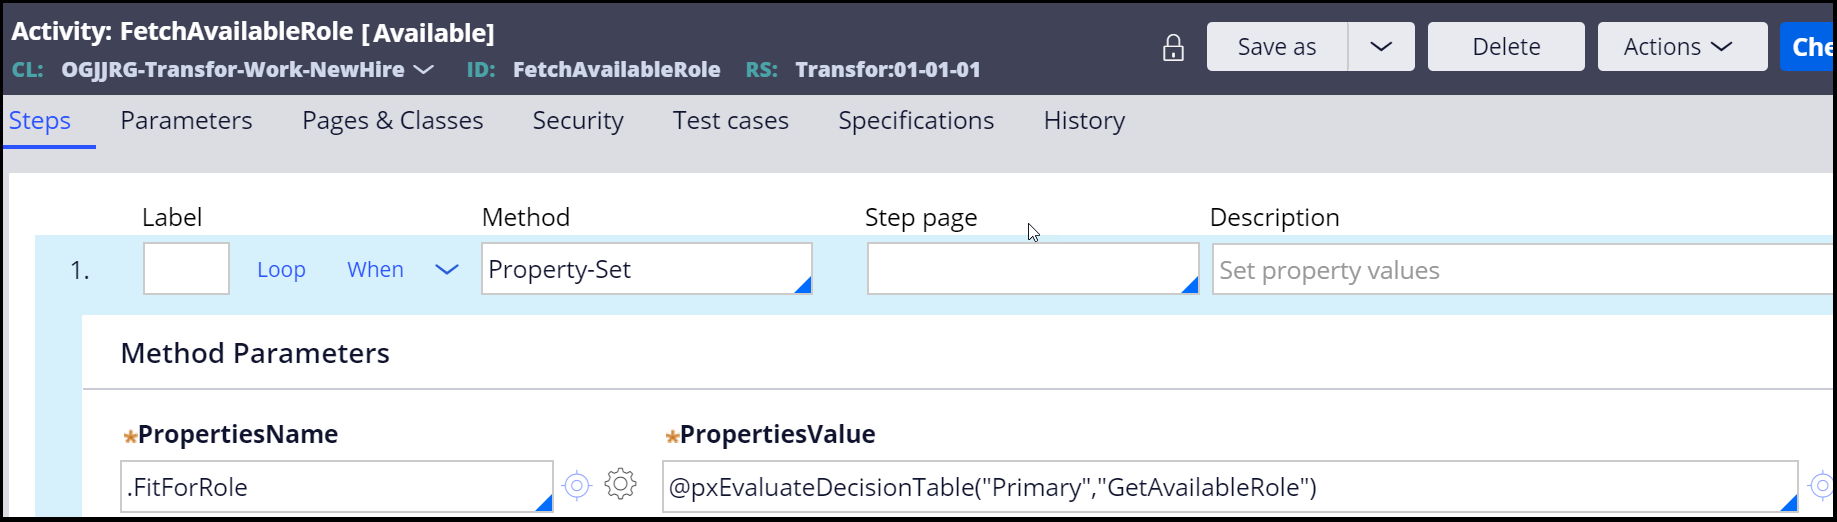Click the When link in step 1
This screenshot has width=1837, height=522.
click(x=375, y=270)
